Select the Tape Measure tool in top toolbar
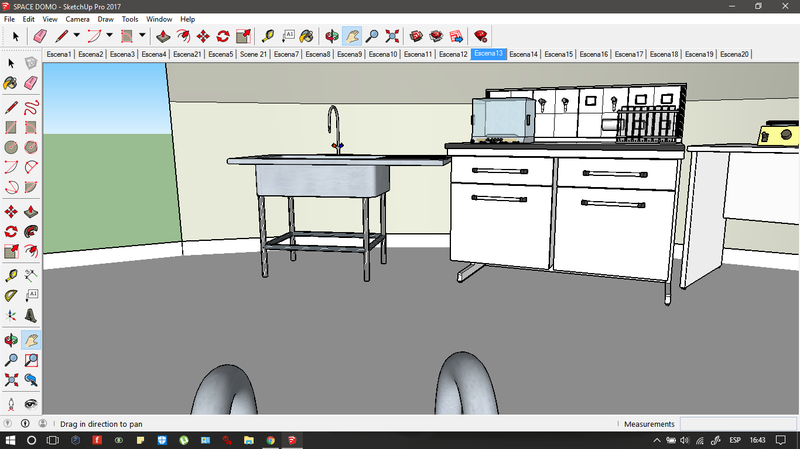 tap(267, 36)
